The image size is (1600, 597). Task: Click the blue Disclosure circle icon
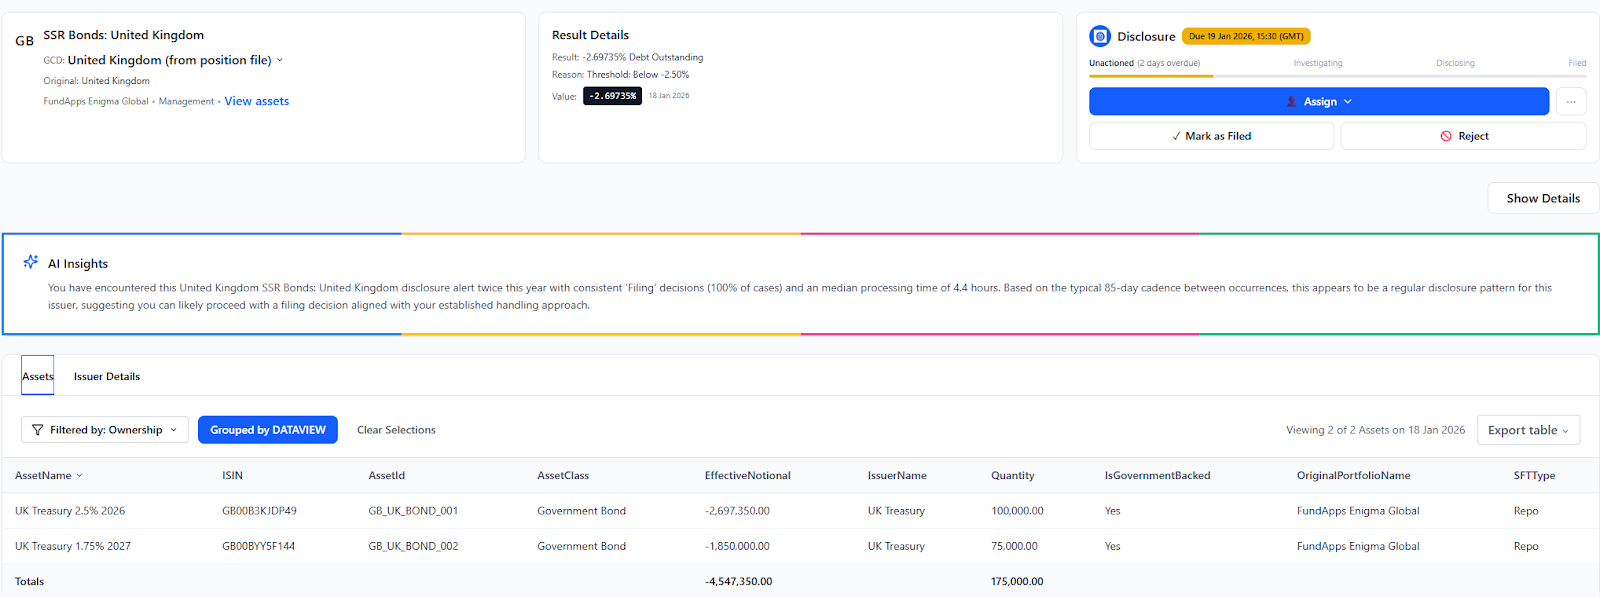[1100, 36]
